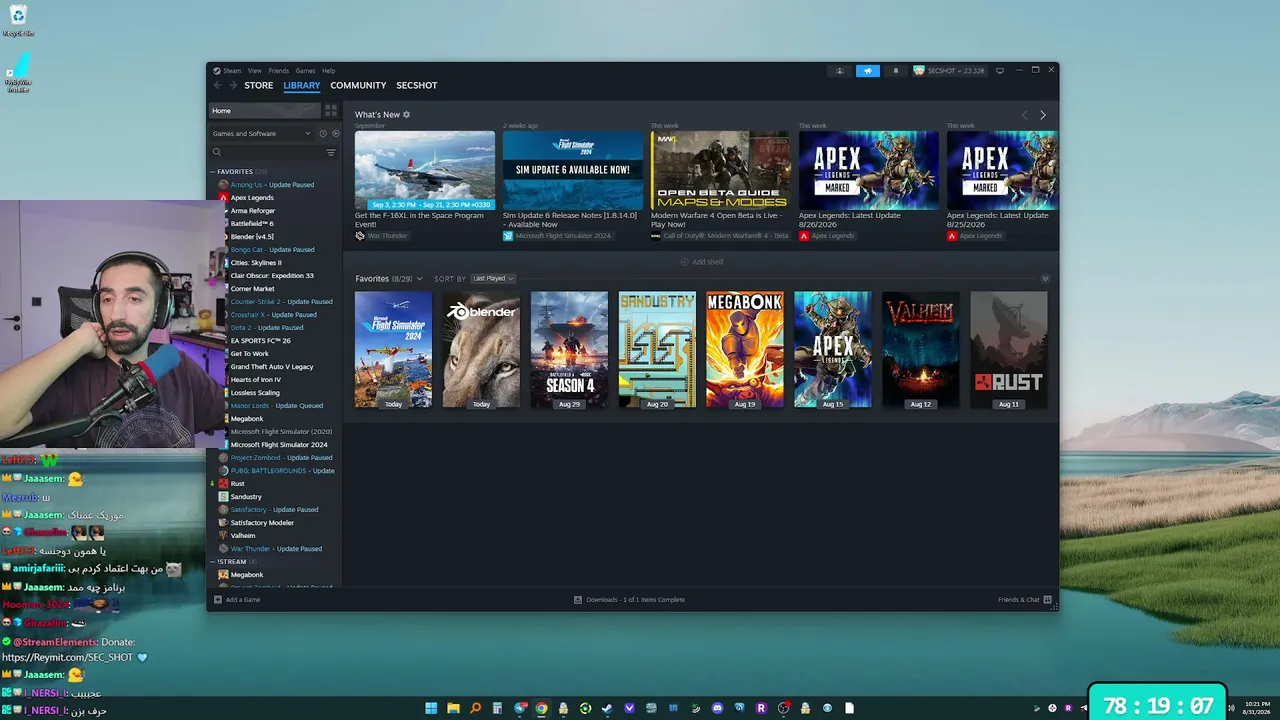Viewport: 1280px width, 720px height.
Task: Click the recent activity clock icon
Action: (323, 133)
